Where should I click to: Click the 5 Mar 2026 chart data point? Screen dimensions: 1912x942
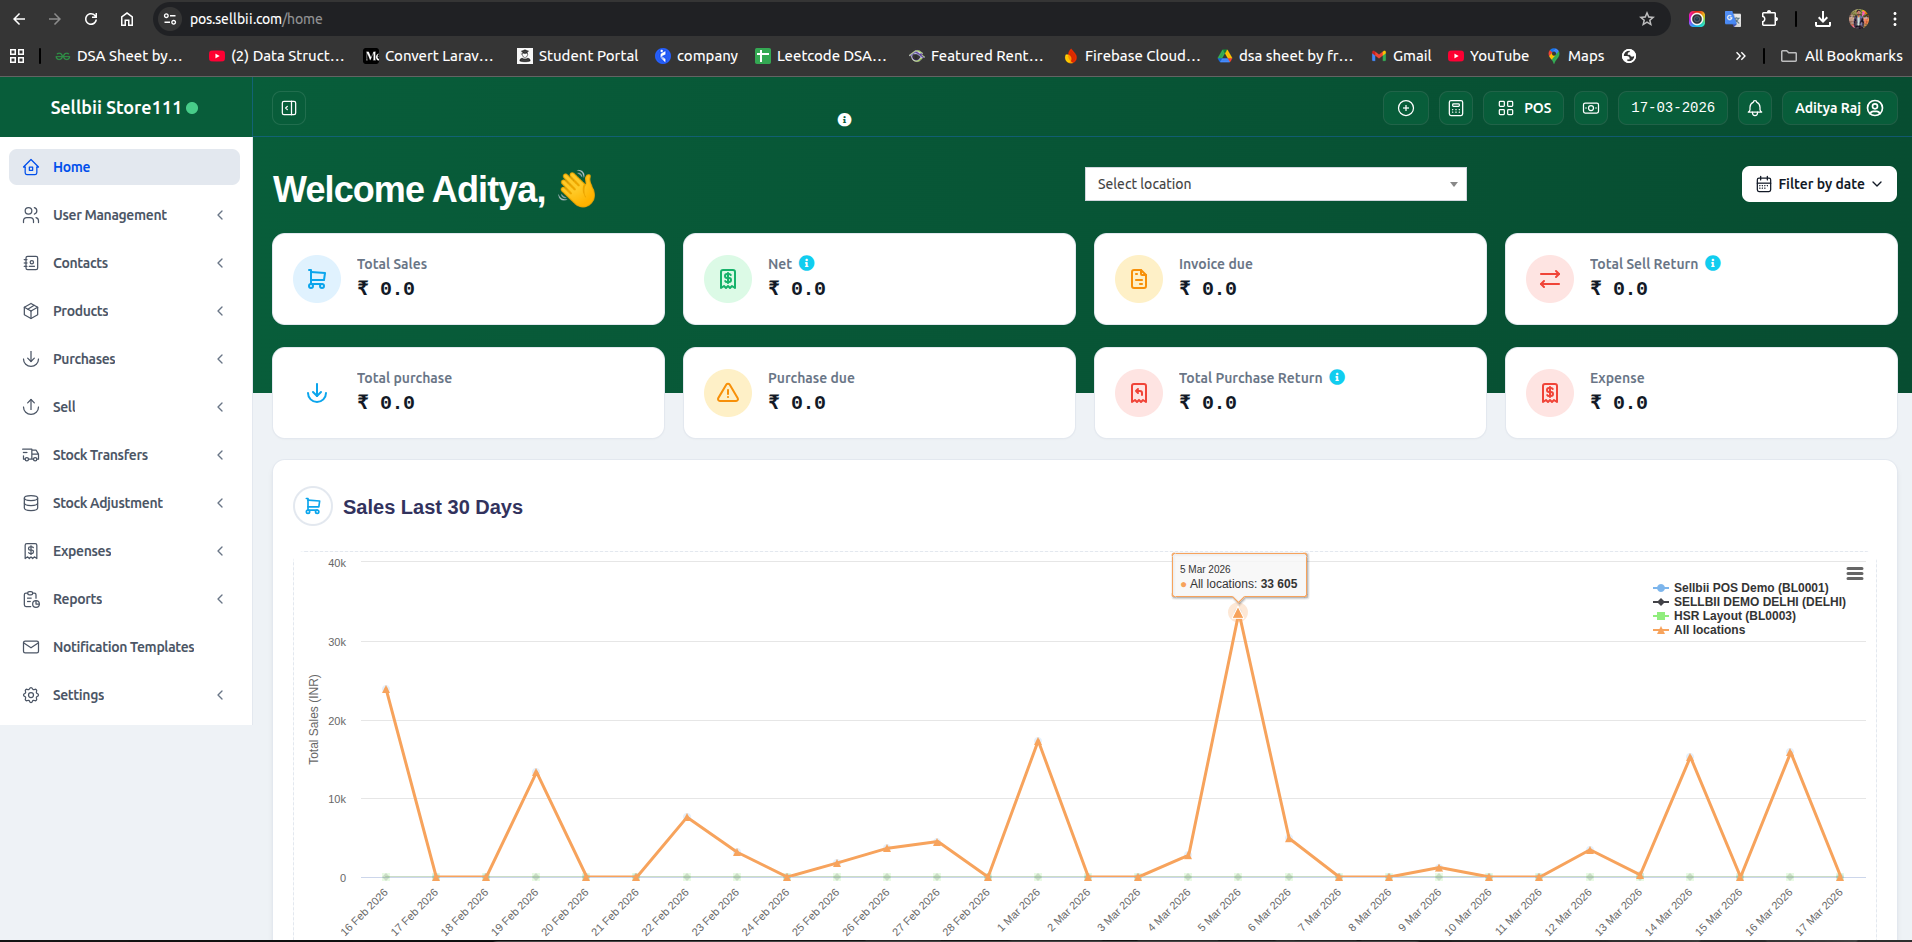point(1238,613)
